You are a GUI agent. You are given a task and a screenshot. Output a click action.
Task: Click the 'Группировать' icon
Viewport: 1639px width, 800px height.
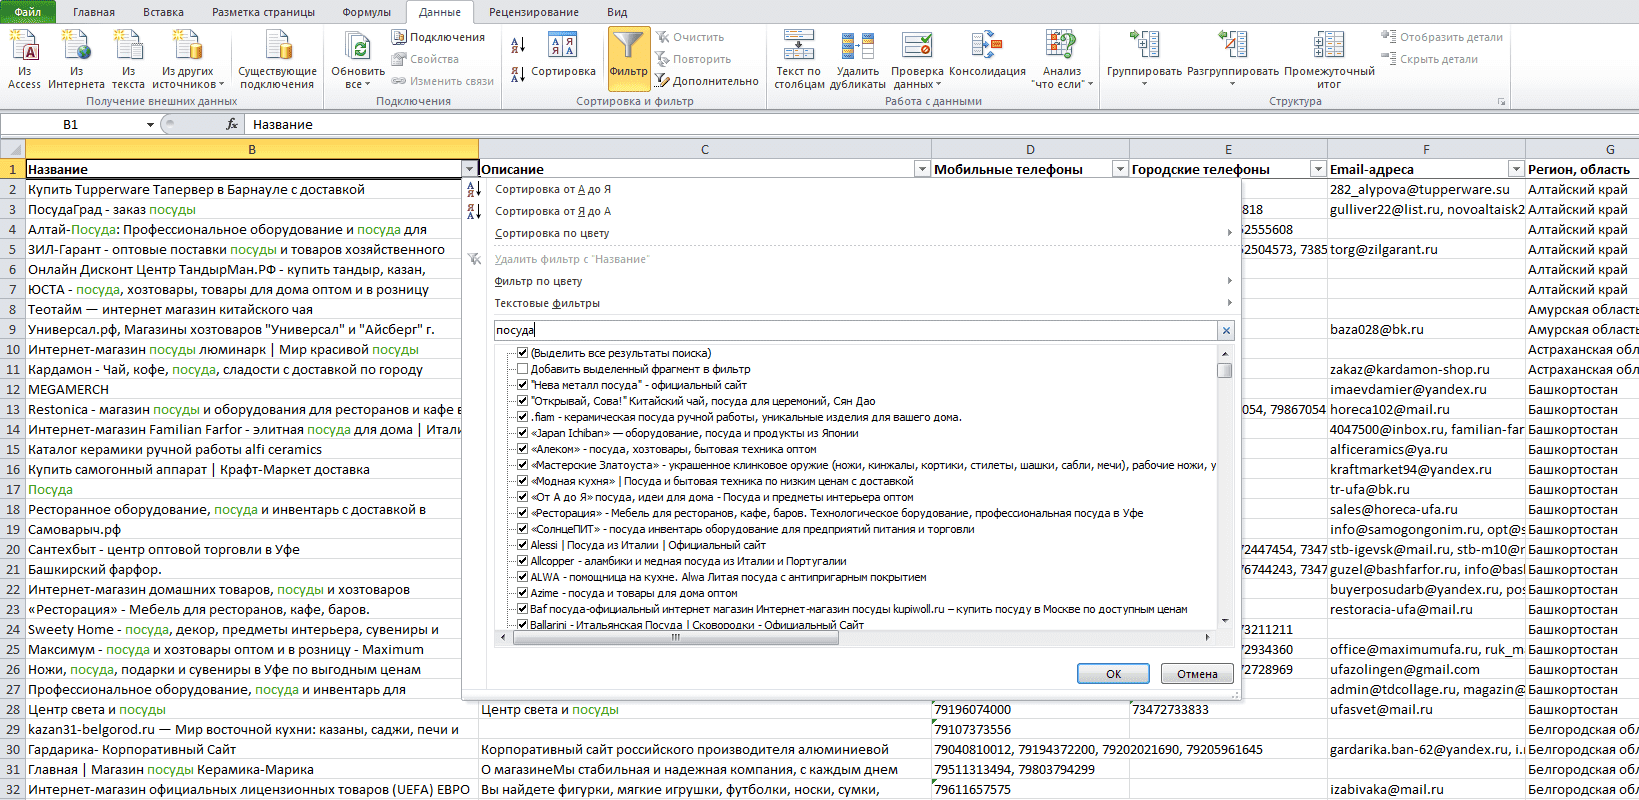click(x=1144, y=45)
